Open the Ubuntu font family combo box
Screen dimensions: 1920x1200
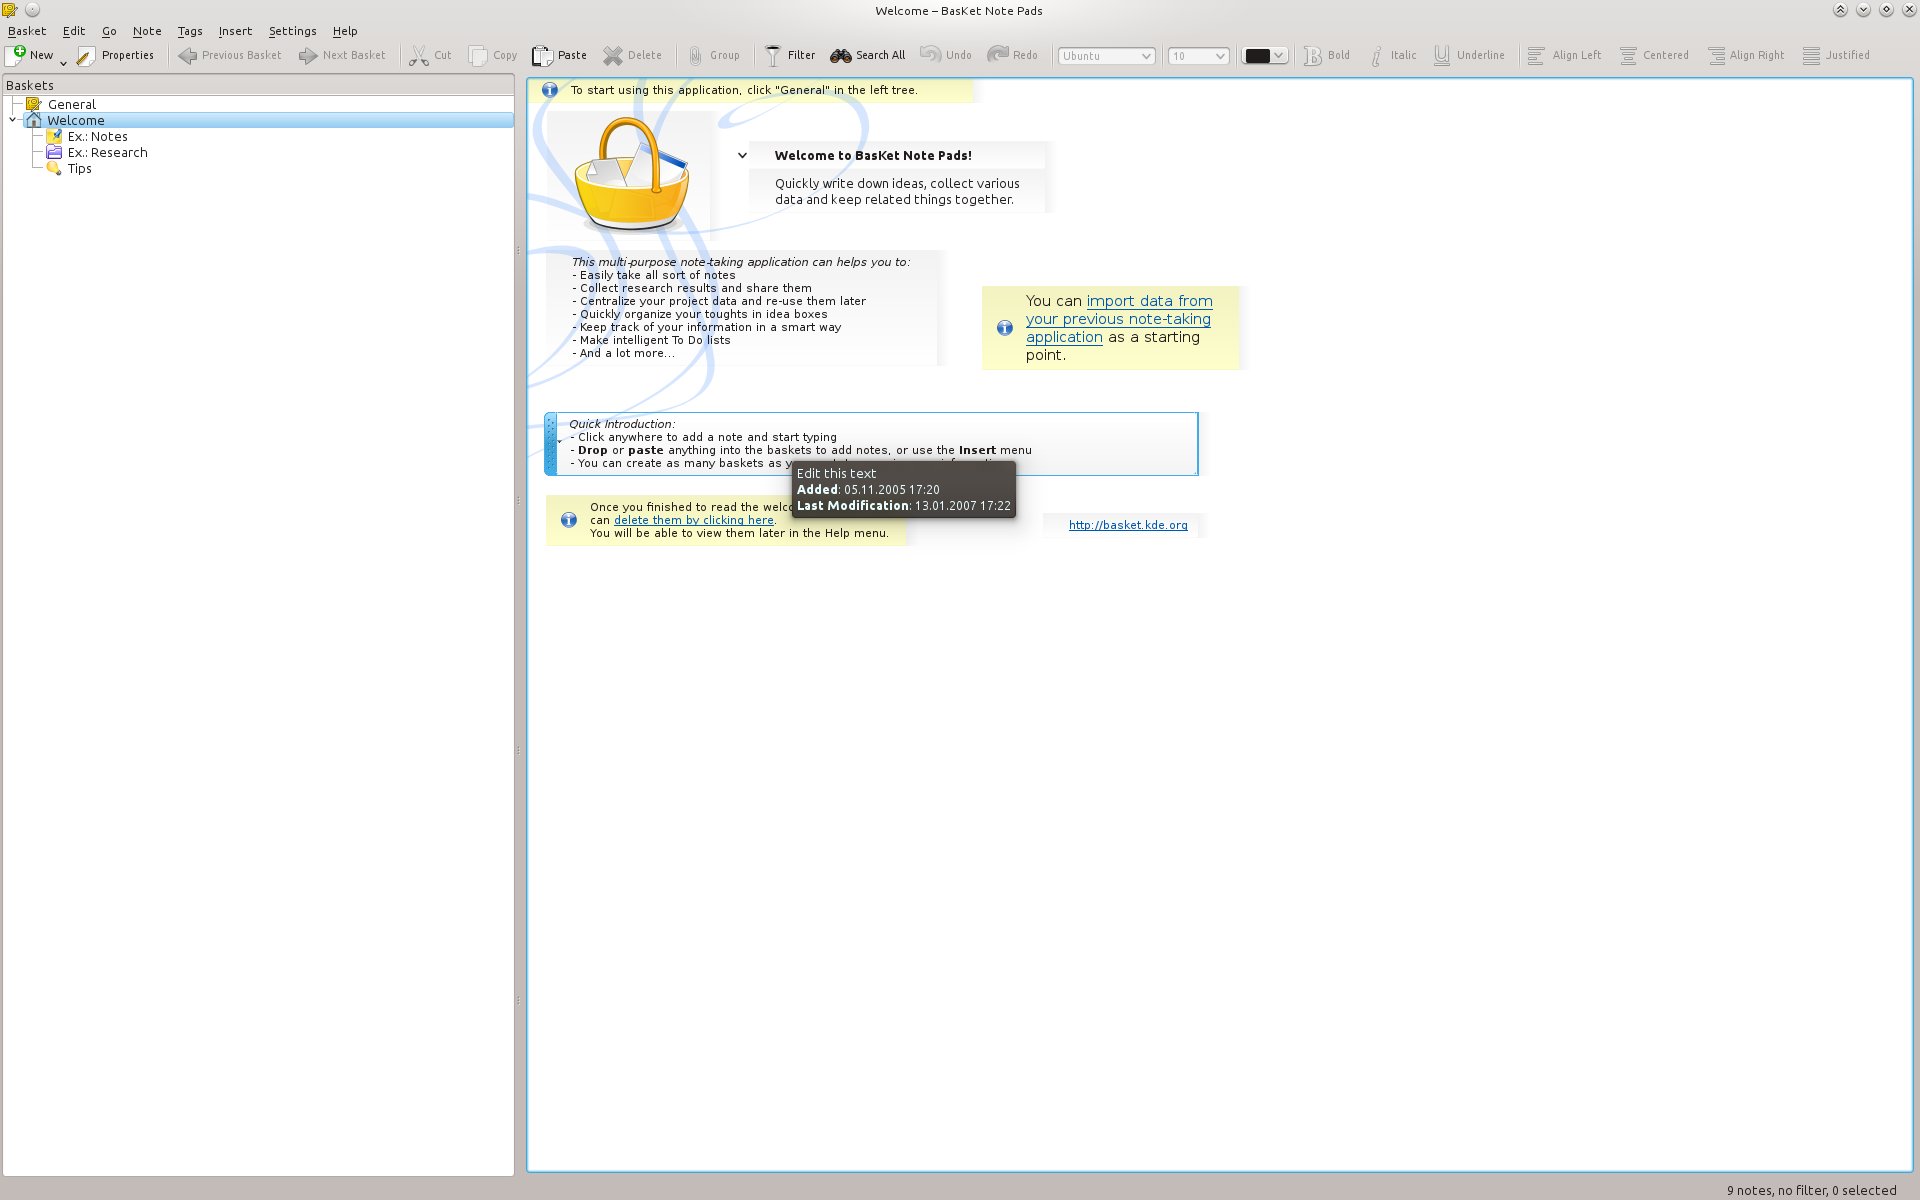coord(1107,56)
